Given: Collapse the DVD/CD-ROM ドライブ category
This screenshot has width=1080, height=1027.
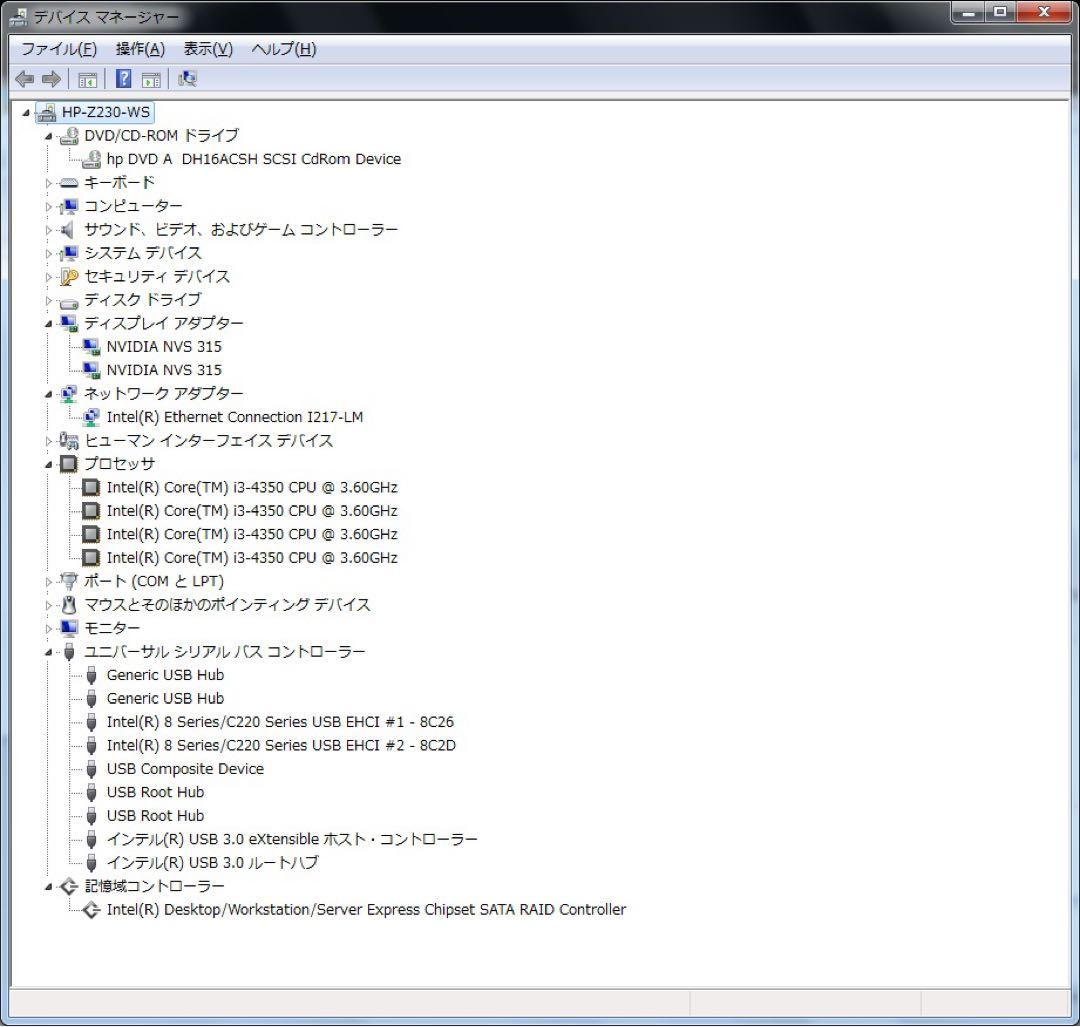Looking at the screenshot, I should coord(49,136).
